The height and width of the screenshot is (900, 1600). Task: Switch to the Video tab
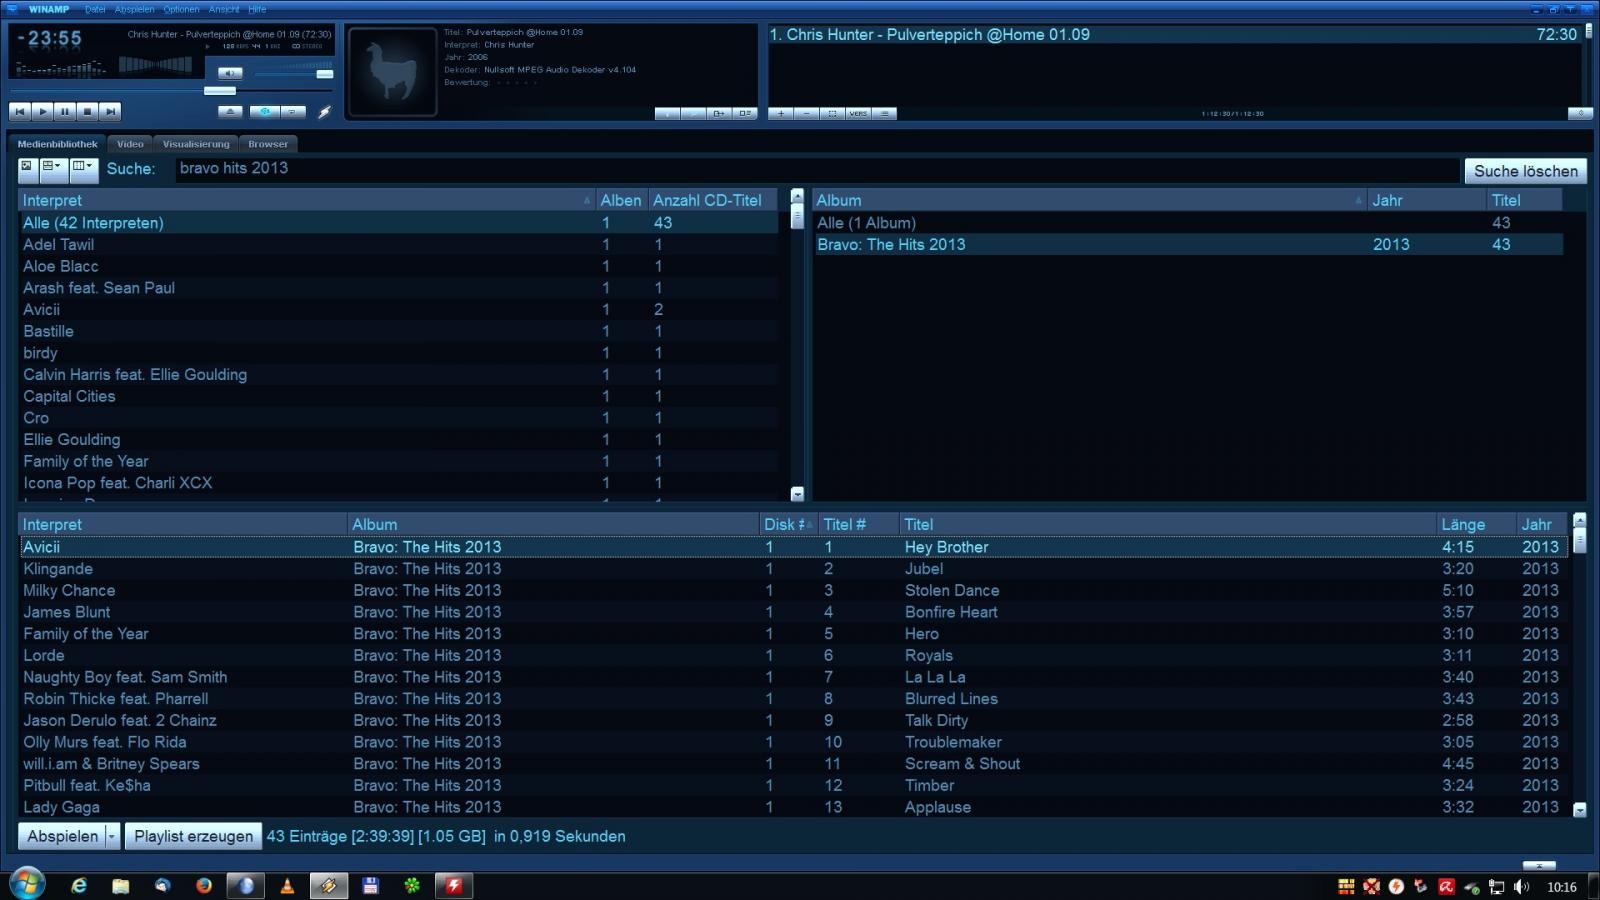pos(130,144)
